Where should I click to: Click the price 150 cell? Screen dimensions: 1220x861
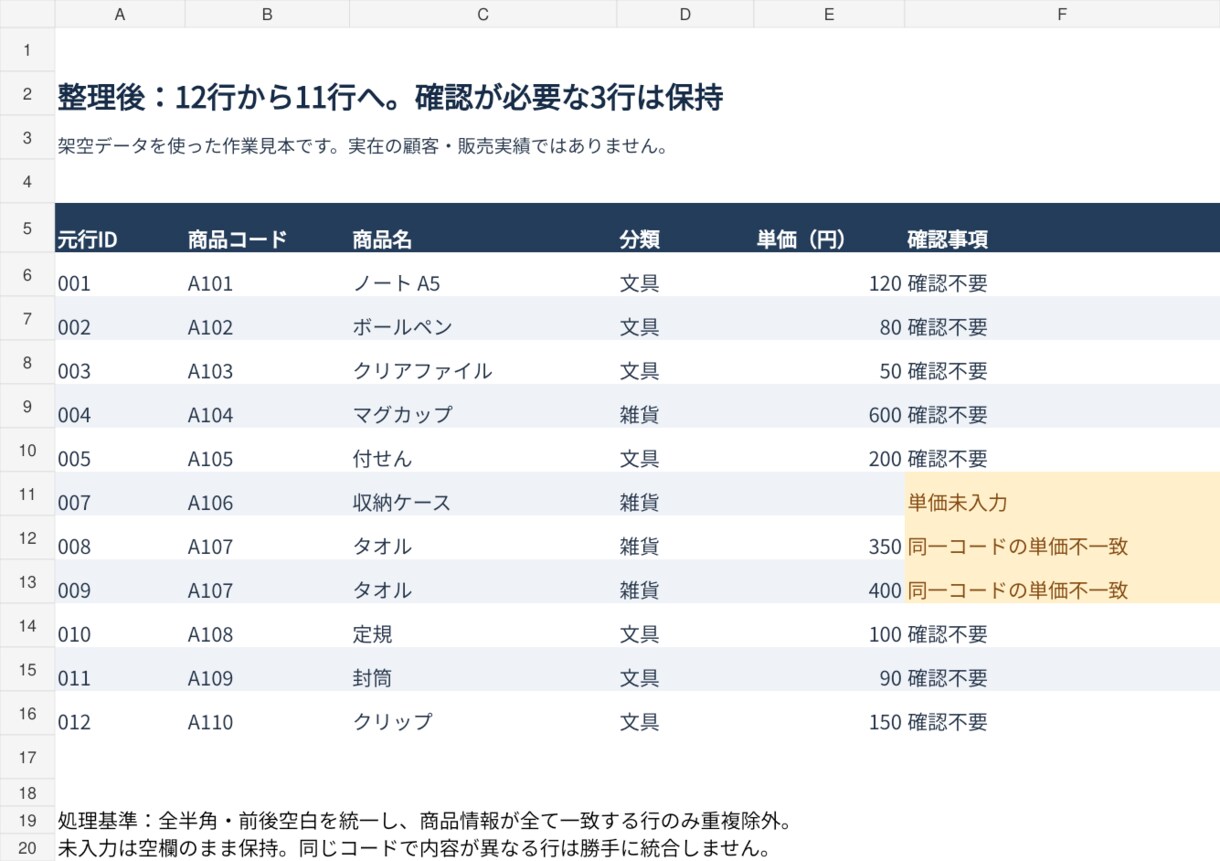[x=829, y=714]
